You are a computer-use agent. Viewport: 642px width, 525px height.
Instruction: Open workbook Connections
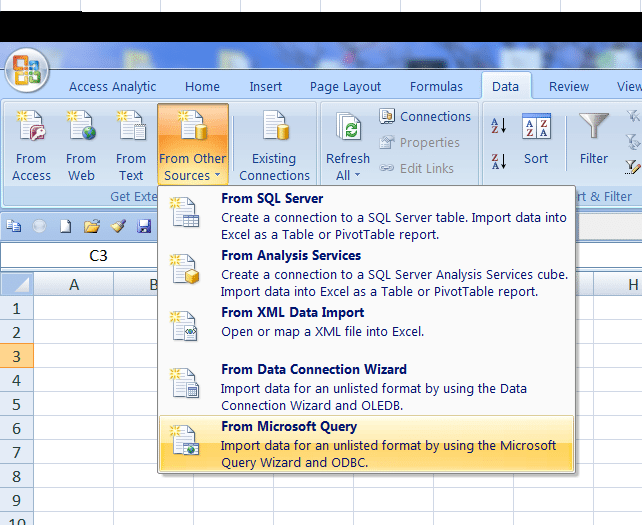(425, 117)
